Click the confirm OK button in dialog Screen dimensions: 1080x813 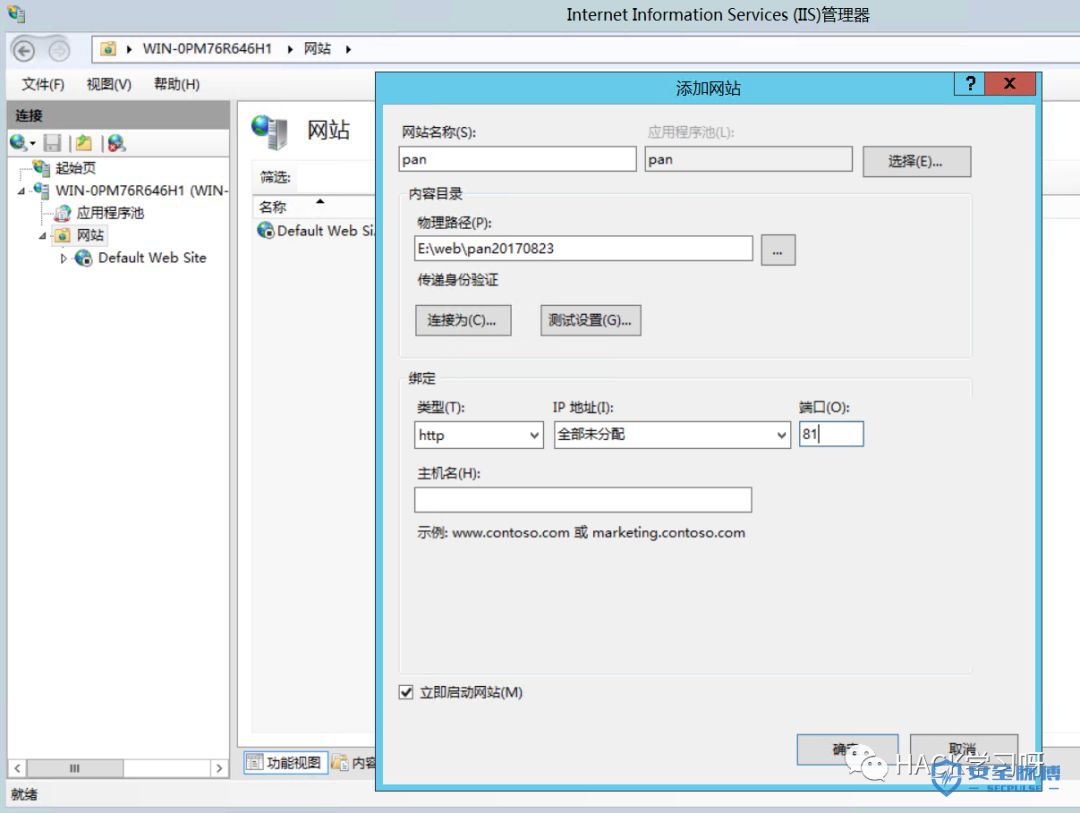coord(847,749)
